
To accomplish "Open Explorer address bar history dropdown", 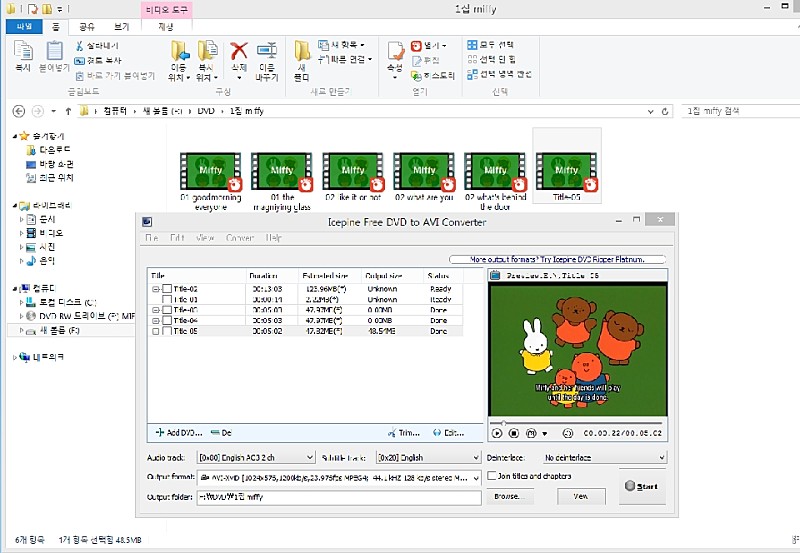I will (x=651, y=111).
